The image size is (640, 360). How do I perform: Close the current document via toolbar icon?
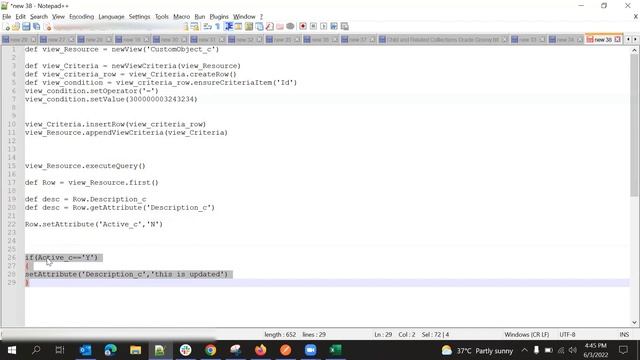[47, 27]
